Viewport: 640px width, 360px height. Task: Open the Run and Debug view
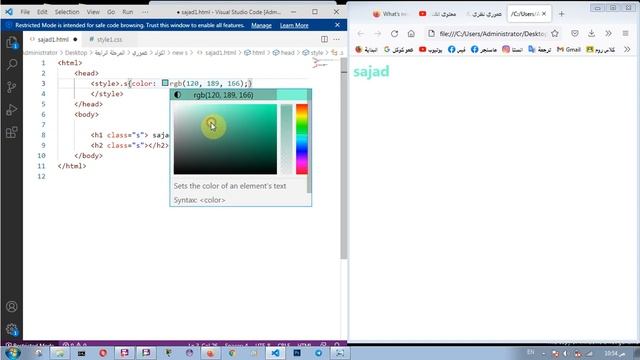12,109
